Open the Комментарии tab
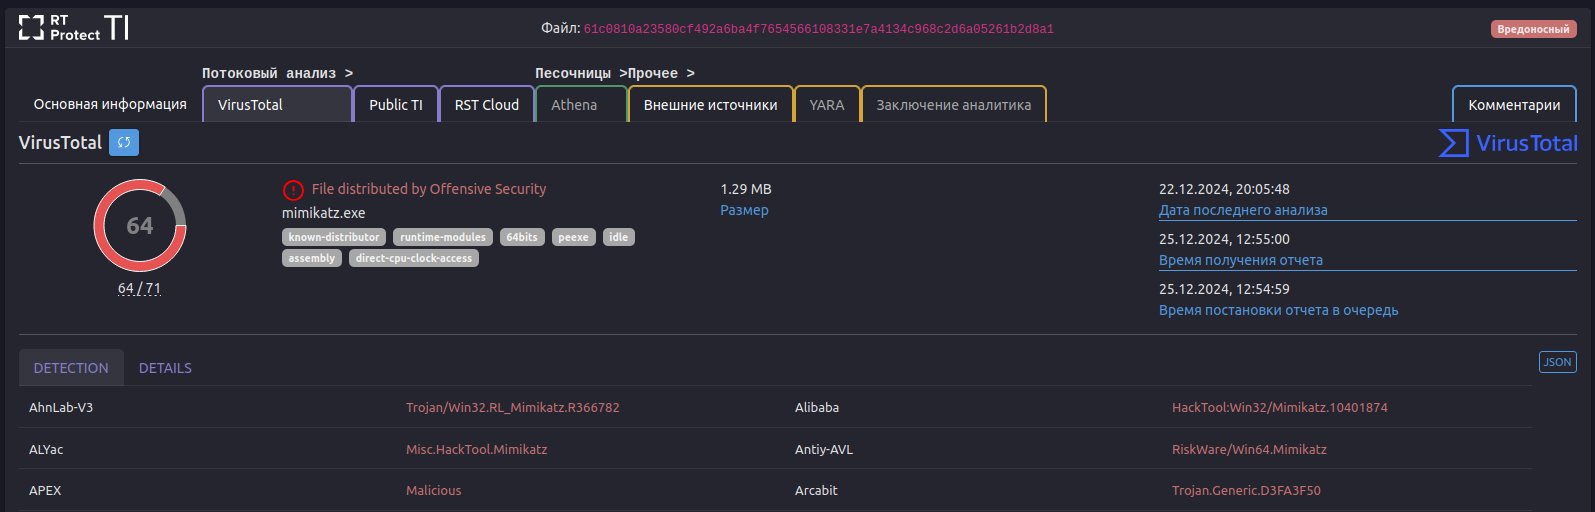This screenshot has height=512, width=1595. point(1514,105)
